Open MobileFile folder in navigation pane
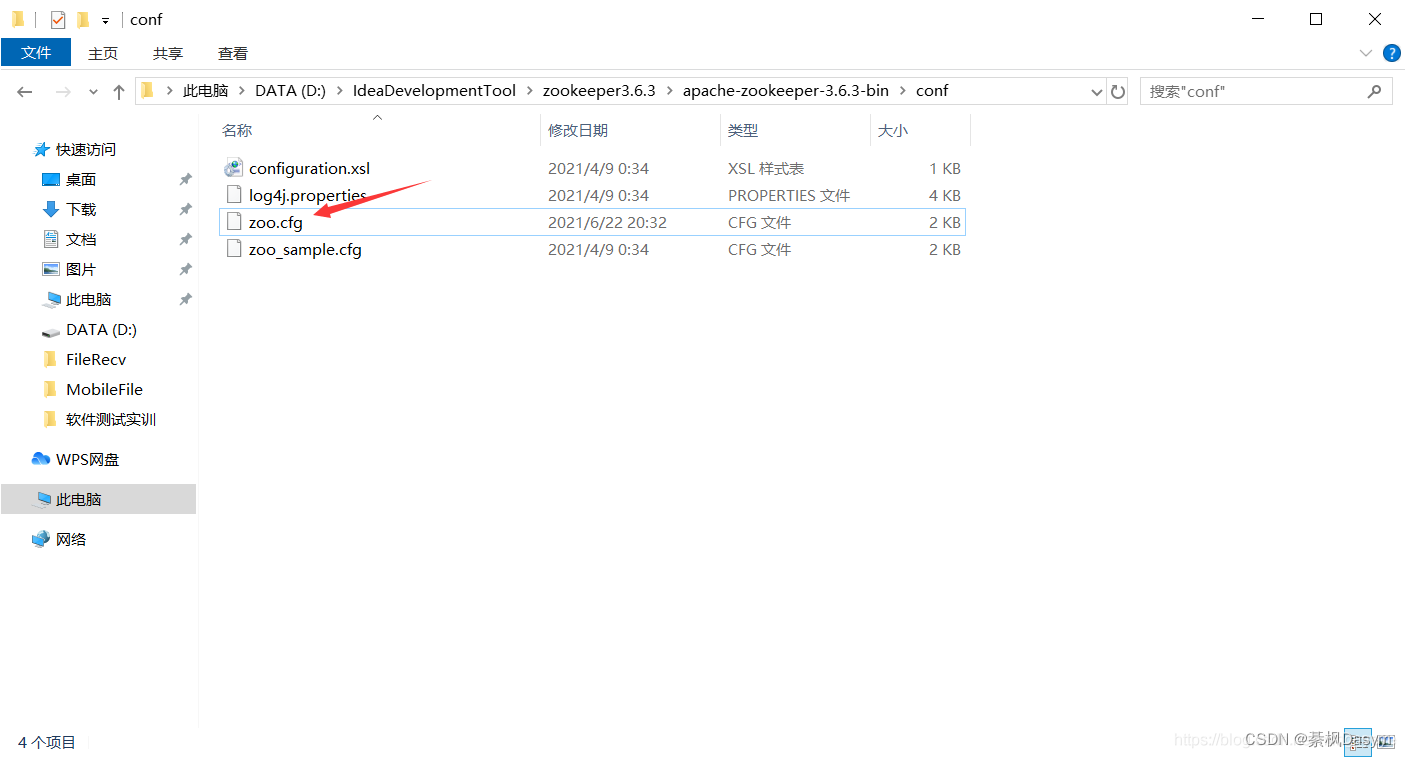The width and height of the screenshot is (1406, 758). (104, 389)
